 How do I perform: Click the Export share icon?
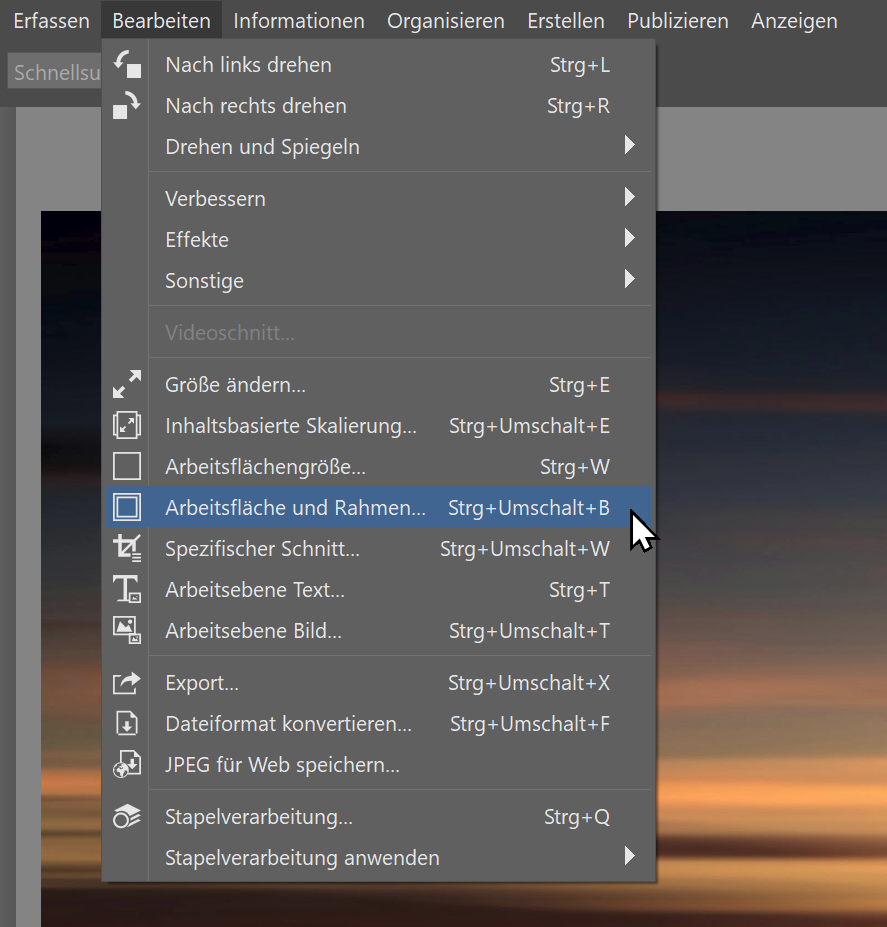127,682
